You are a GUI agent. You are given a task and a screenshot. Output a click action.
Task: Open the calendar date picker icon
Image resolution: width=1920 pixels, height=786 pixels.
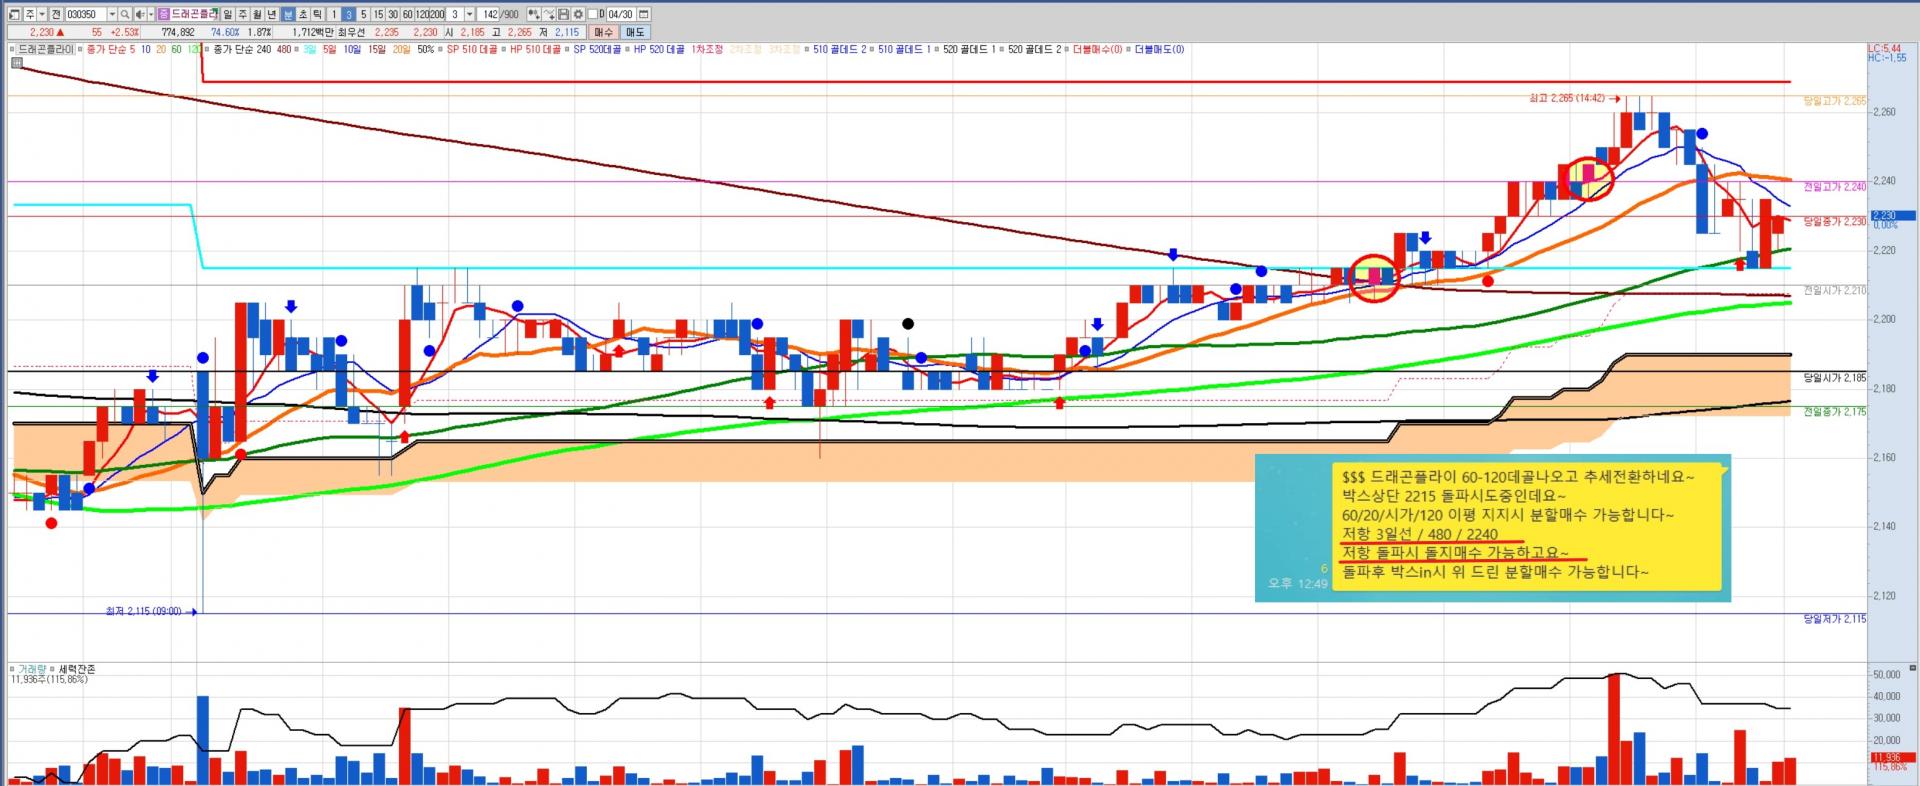tap(643, 15)
